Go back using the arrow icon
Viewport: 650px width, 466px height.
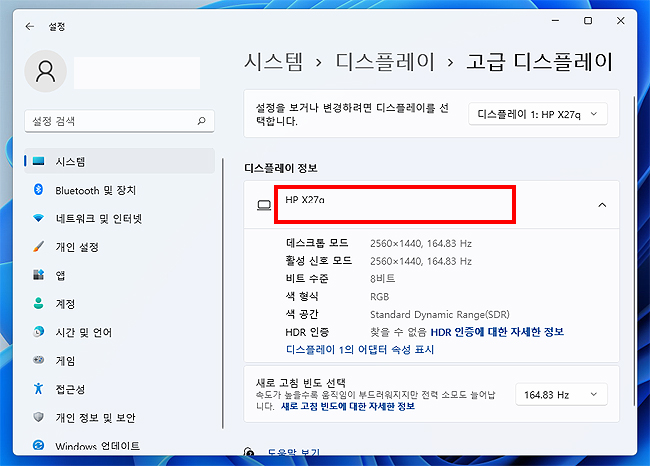(x=30, y=27)
